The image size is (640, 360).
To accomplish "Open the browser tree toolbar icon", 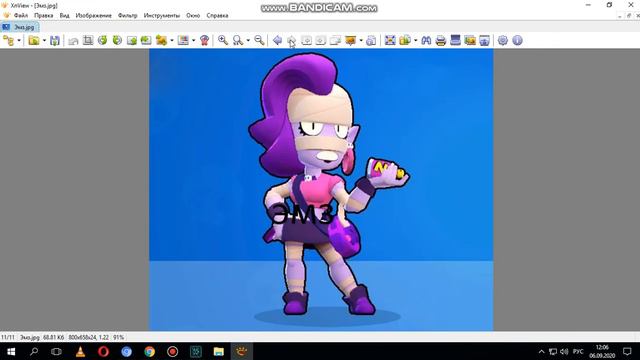I will click(8, 40).
